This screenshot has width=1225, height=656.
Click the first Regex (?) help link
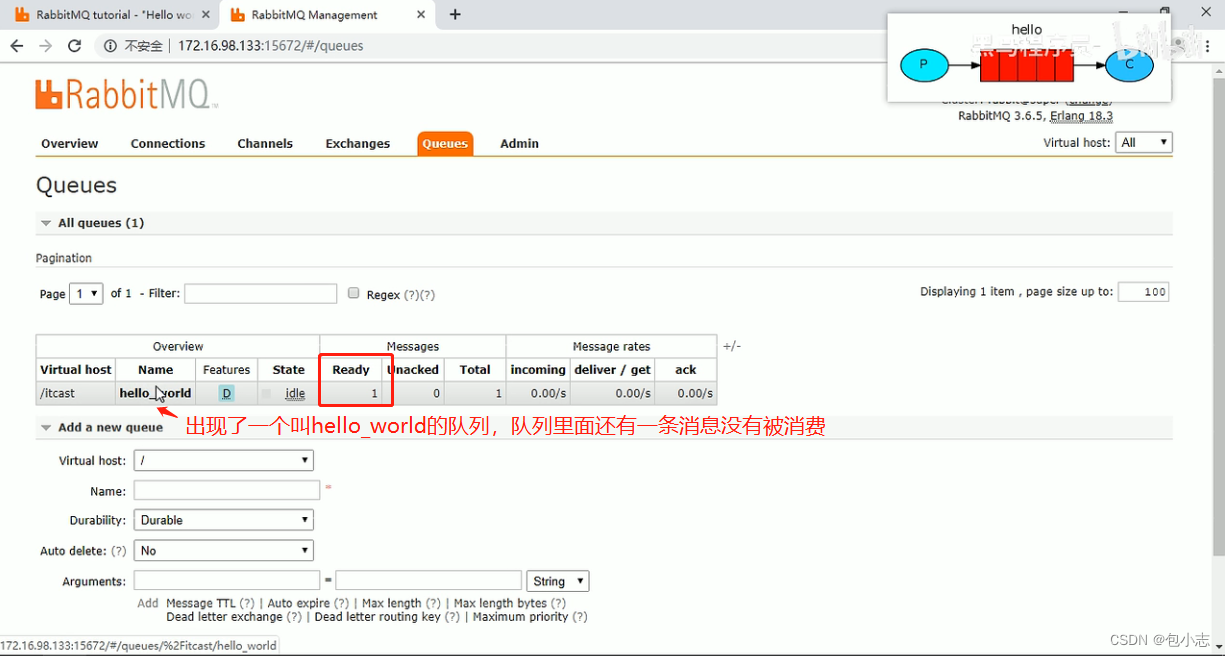click(411, 295)
